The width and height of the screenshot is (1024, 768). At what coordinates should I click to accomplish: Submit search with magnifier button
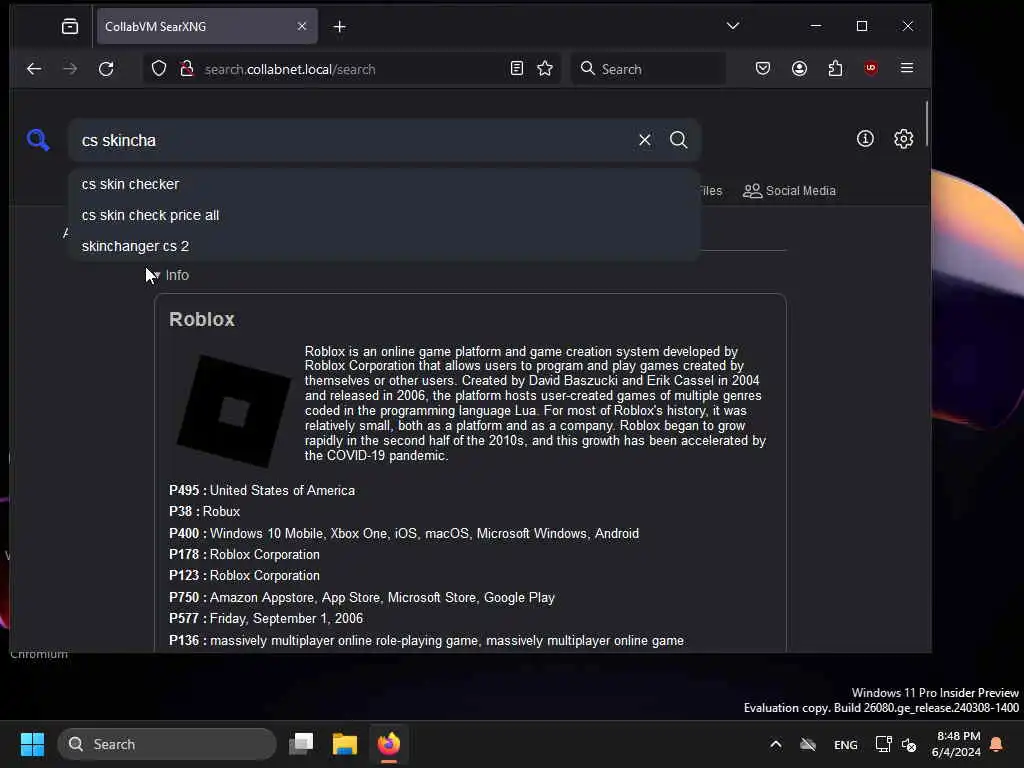679,140
